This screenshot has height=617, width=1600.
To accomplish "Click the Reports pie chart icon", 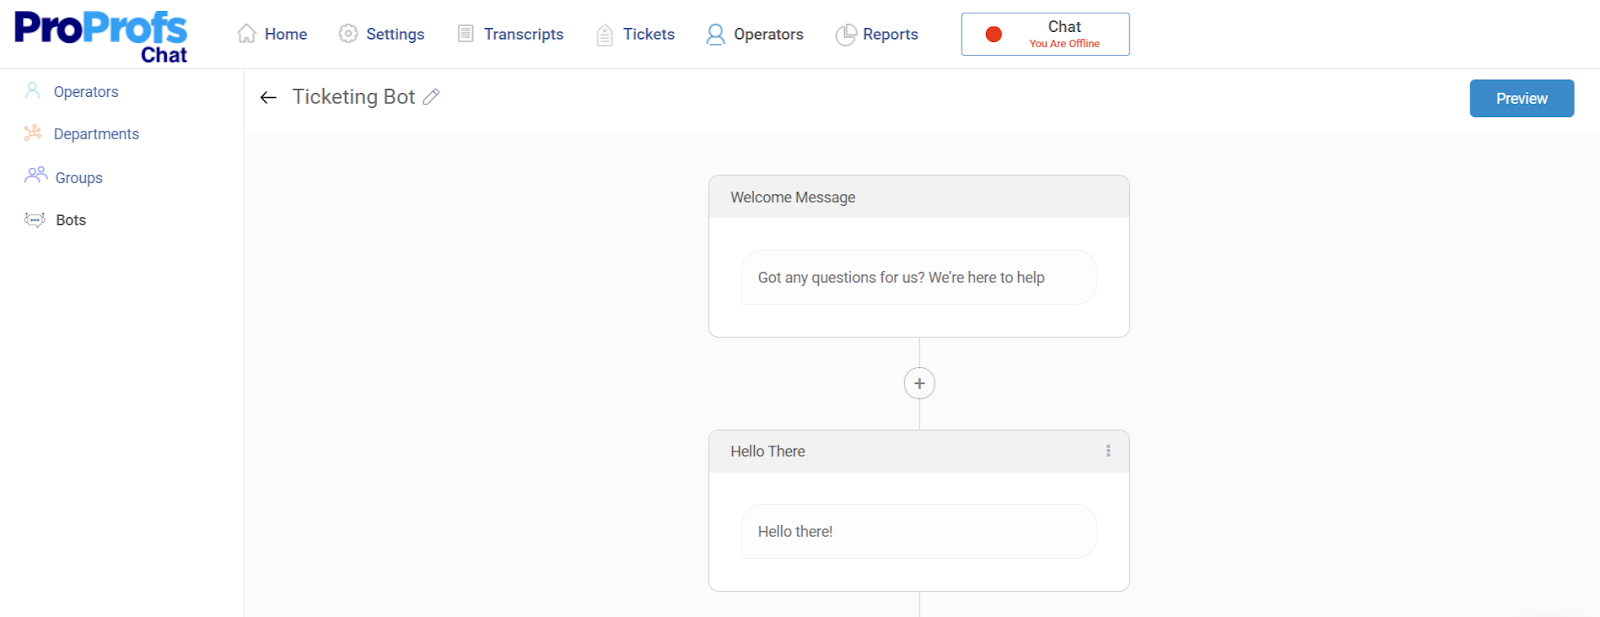I will coord(846,35).
